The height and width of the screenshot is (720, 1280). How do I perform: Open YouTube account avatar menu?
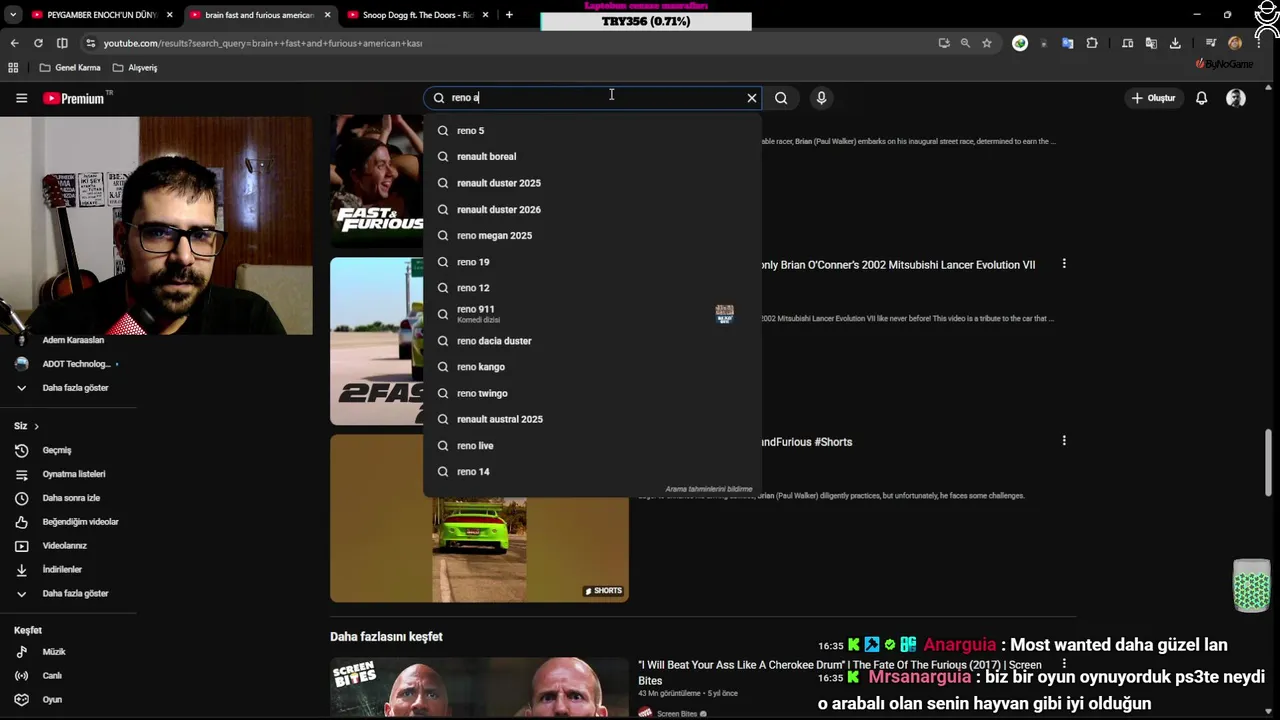1236,98
